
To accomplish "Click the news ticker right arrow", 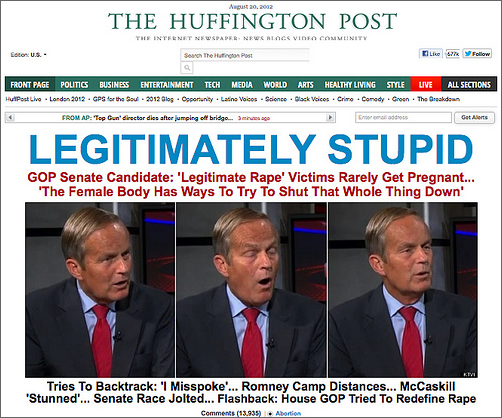I will click(330, 117).
